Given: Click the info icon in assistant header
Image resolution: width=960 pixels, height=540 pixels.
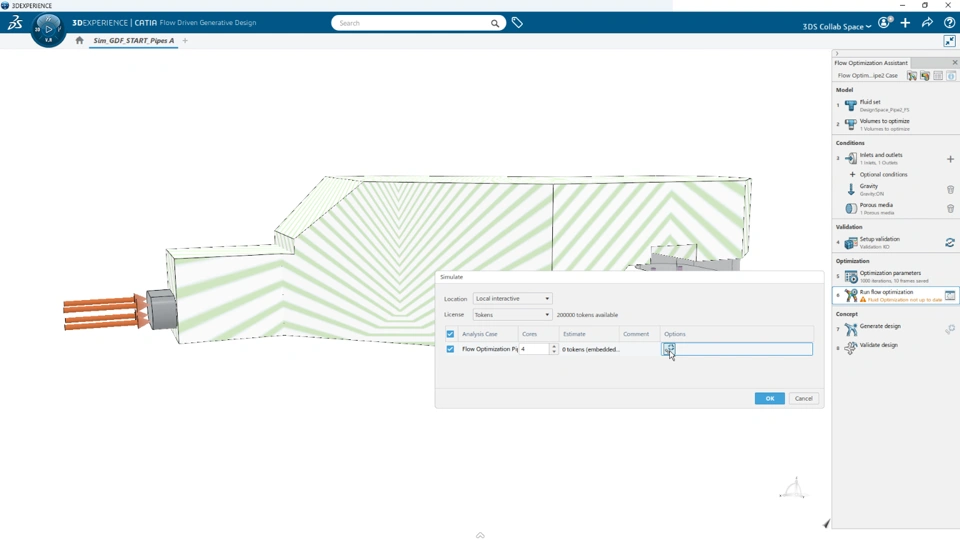Looking at the screenshot, I should (x=951, y=75).
